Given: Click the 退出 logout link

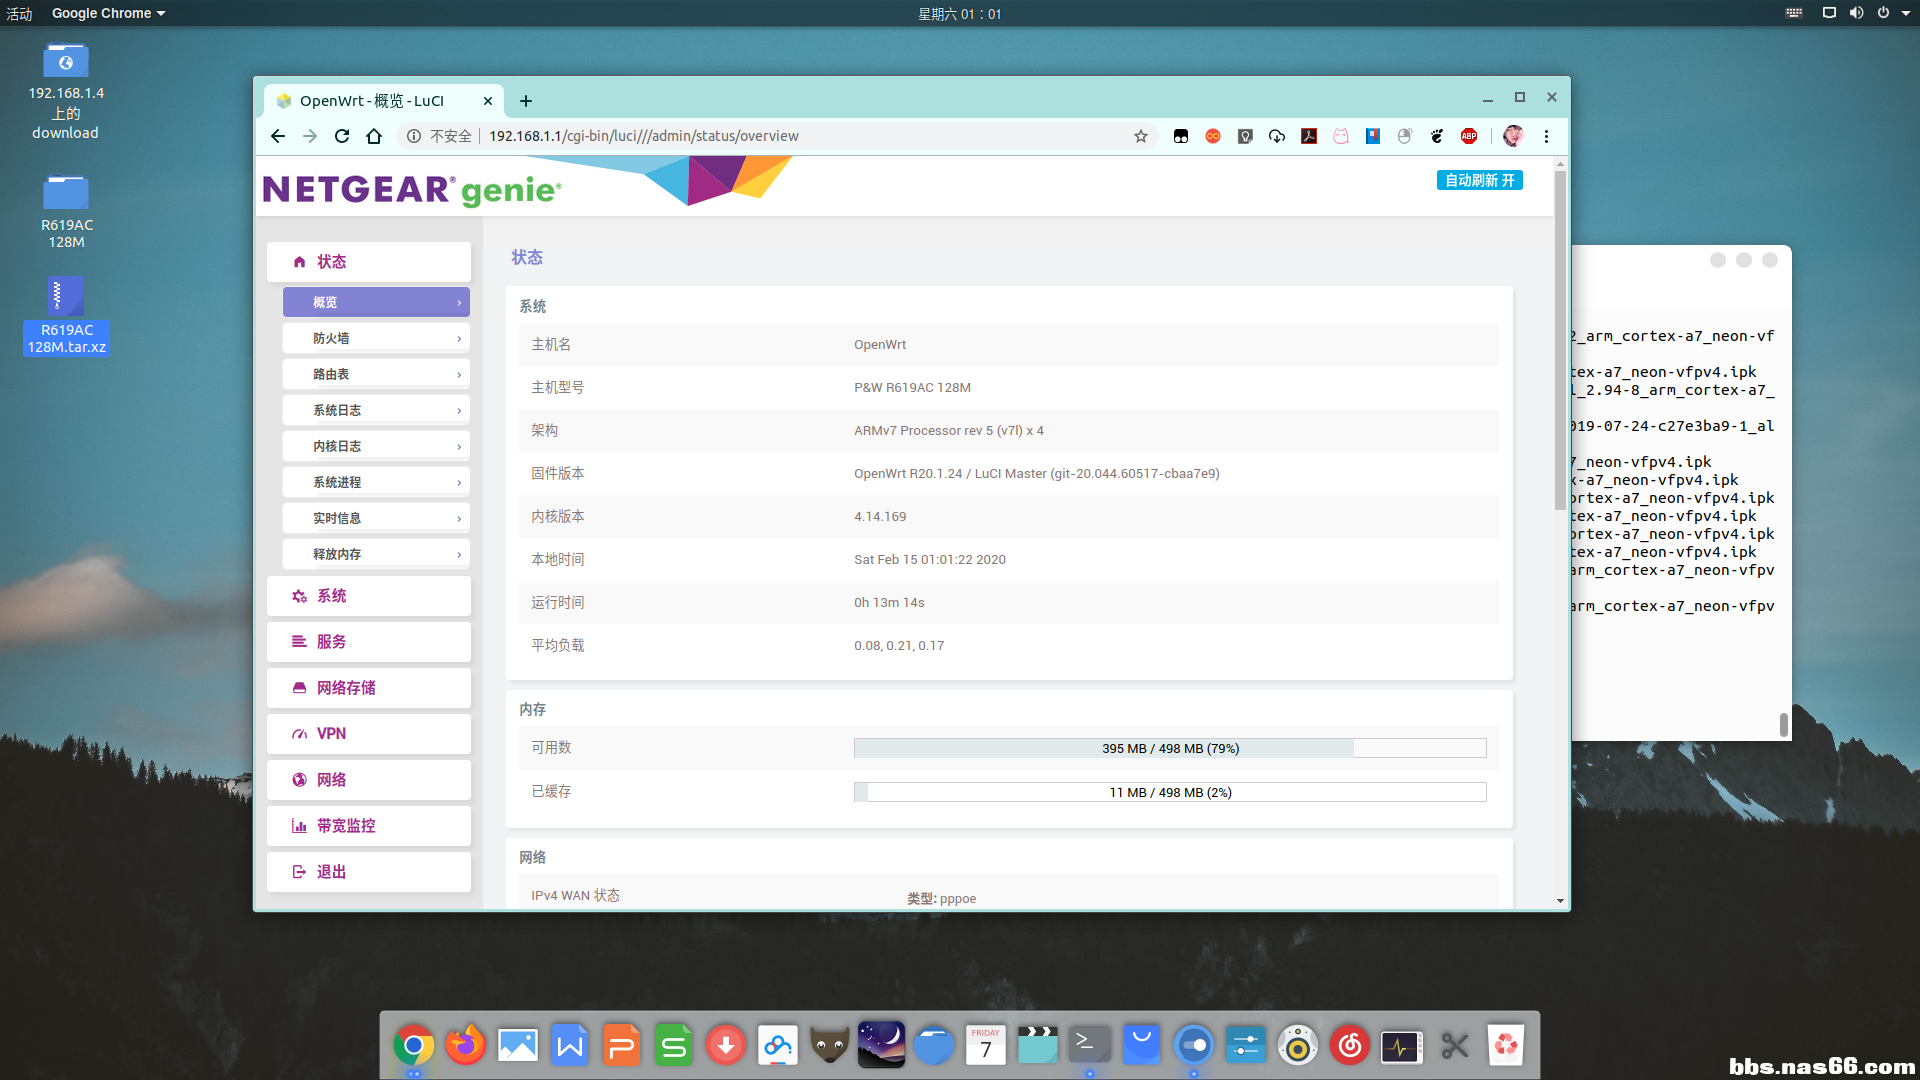Looking at the screenshot, I should 369,872.
